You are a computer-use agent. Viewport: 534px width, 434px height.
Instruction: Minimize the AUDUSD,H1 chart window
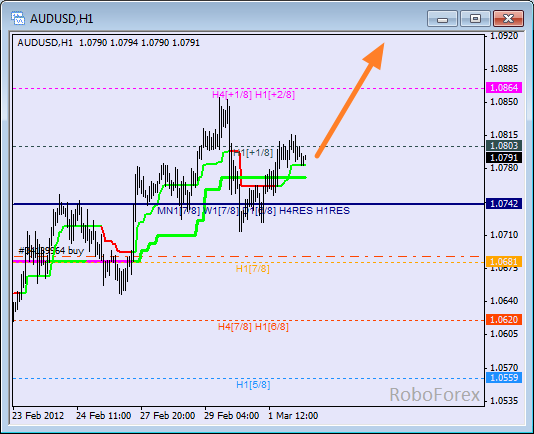tap(442, 19)
